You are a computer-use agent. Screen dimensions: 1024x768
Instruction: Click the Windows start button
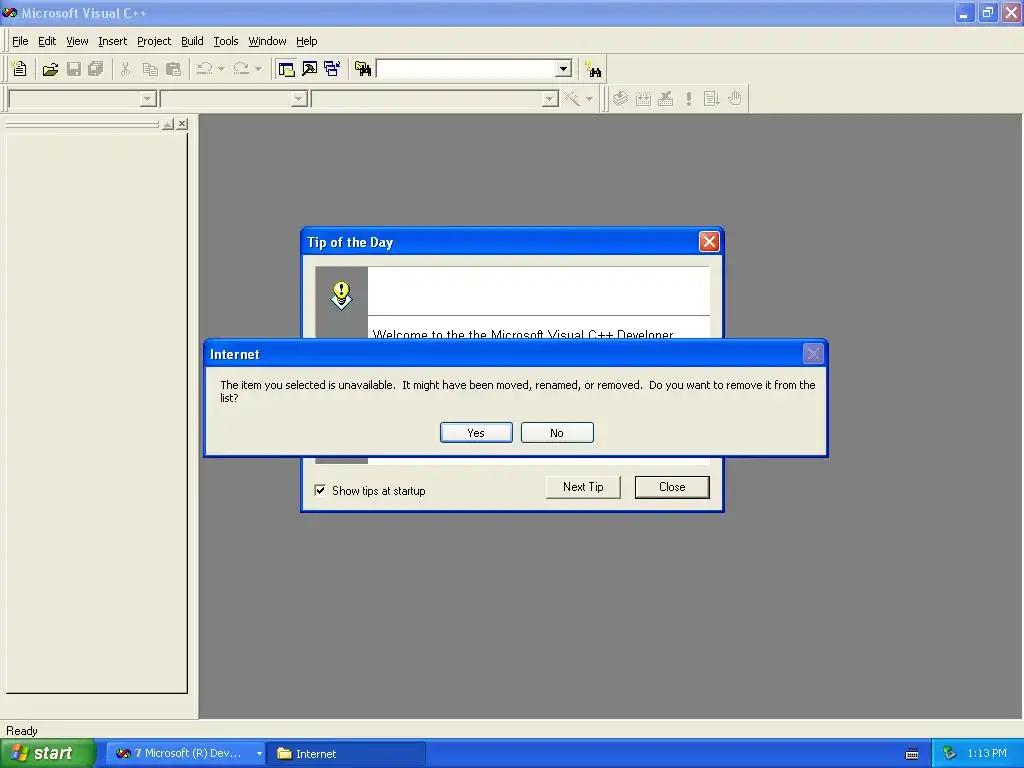pos(47,754)
